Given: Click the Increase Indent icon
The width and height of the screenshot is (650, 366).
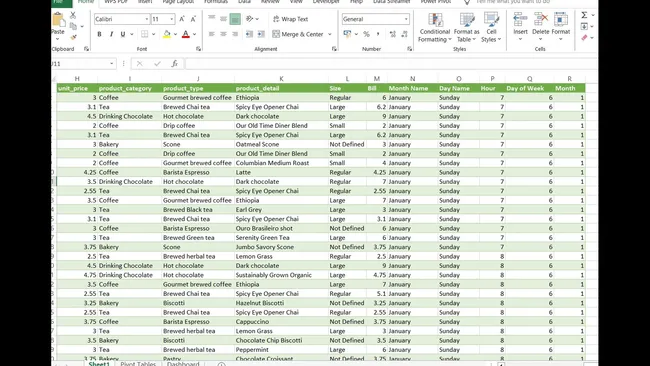Looking at the screenshot, I should 261,34.
